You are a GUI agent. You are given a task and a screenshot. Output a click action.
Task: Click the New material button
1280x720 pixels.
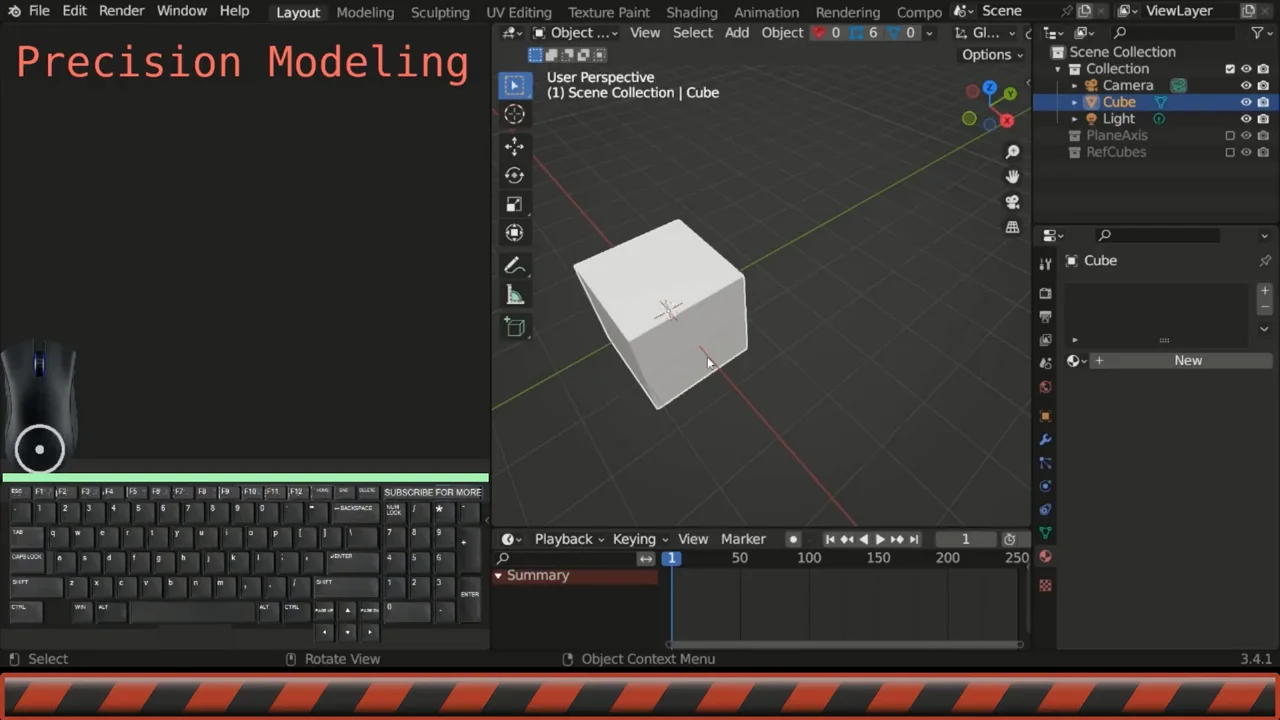[x=1187, y=360]
